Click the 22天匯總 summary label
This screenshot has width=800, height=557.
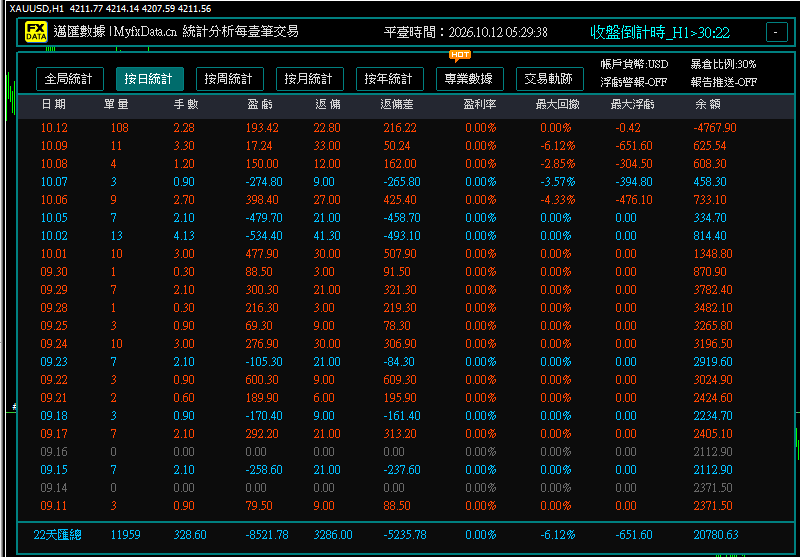click(x=57, y=535)
